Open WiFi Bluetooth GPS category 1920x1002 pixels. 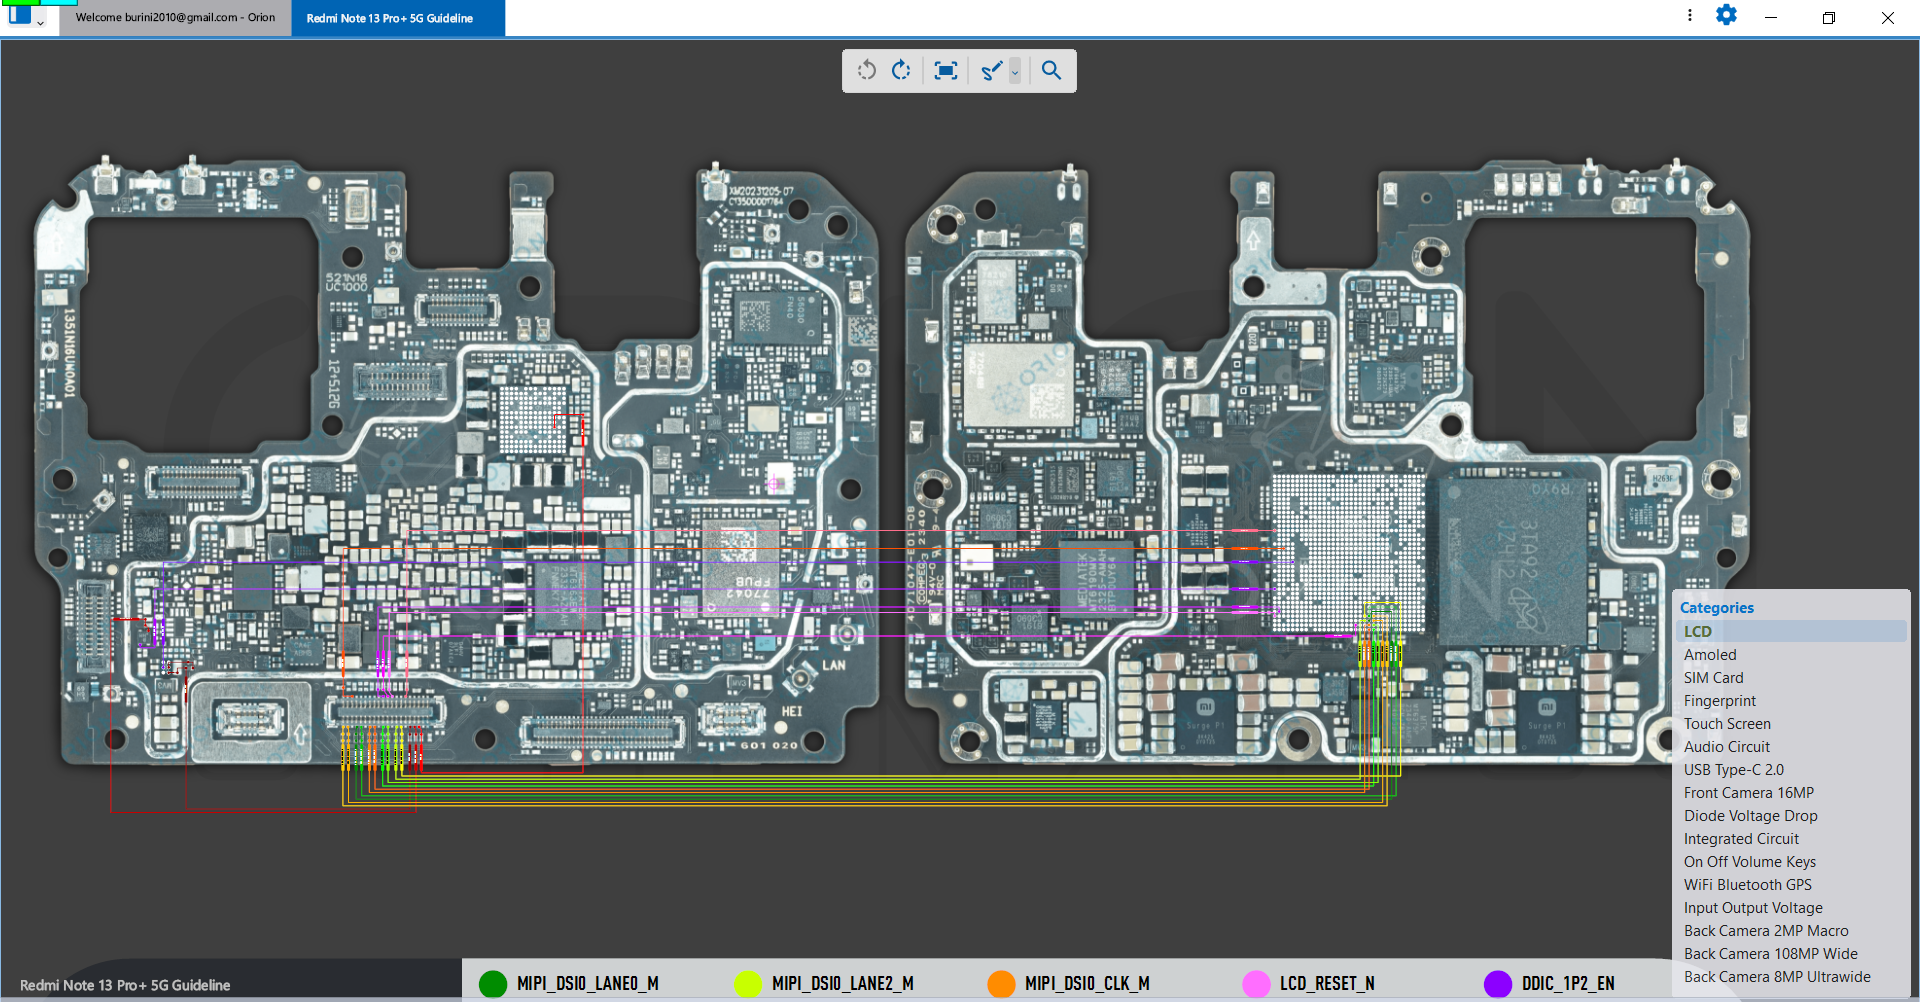[1791, 884]
